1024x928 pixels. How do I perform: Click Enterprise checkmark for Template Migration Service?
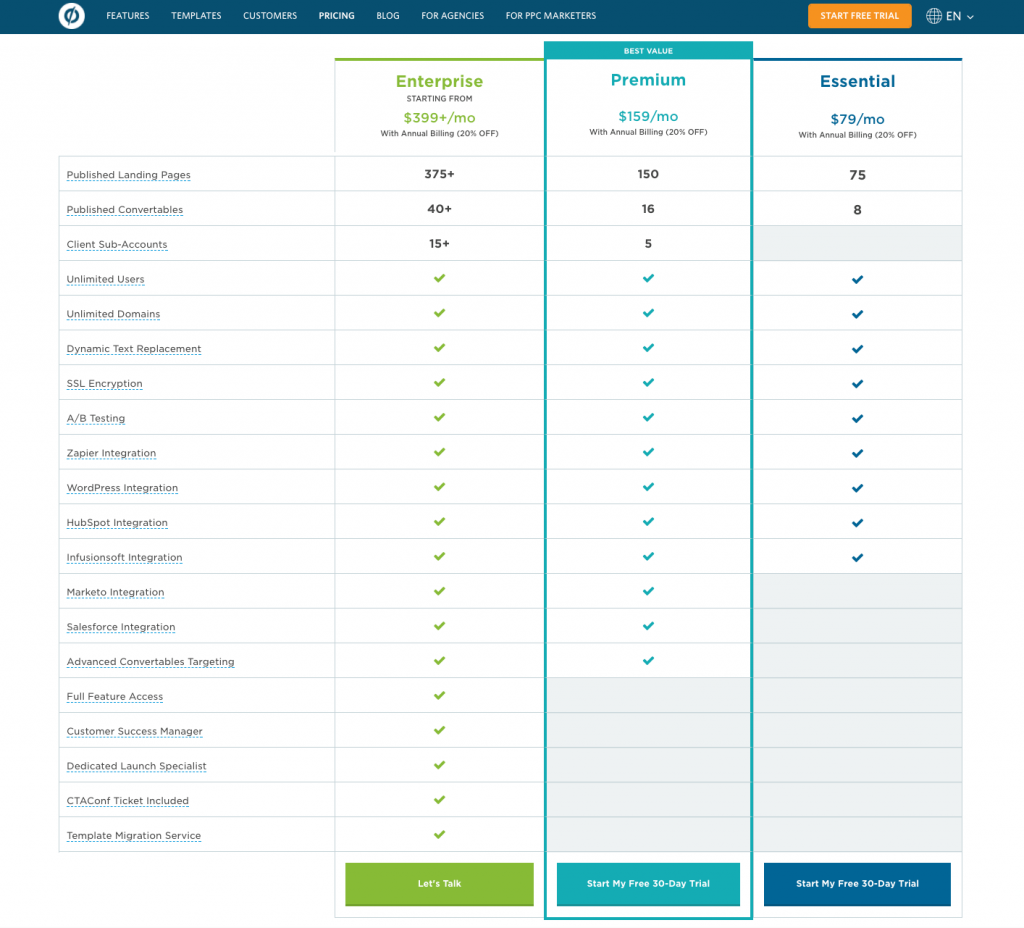[x=440, y=835]
